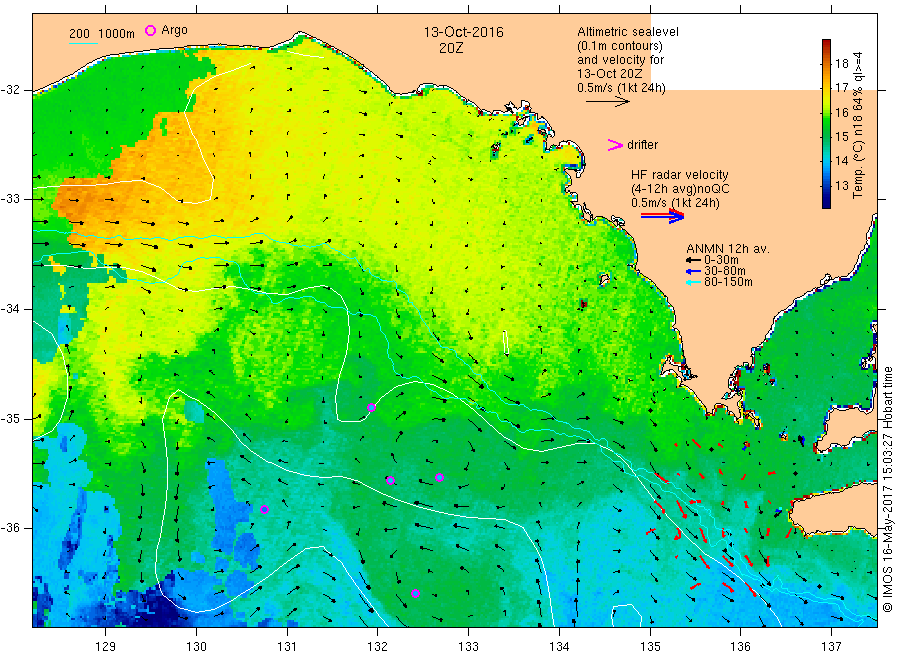900x660 pixels.
Task: Click the HF radar red-blue velocity arrow
Action: (662, 216)
